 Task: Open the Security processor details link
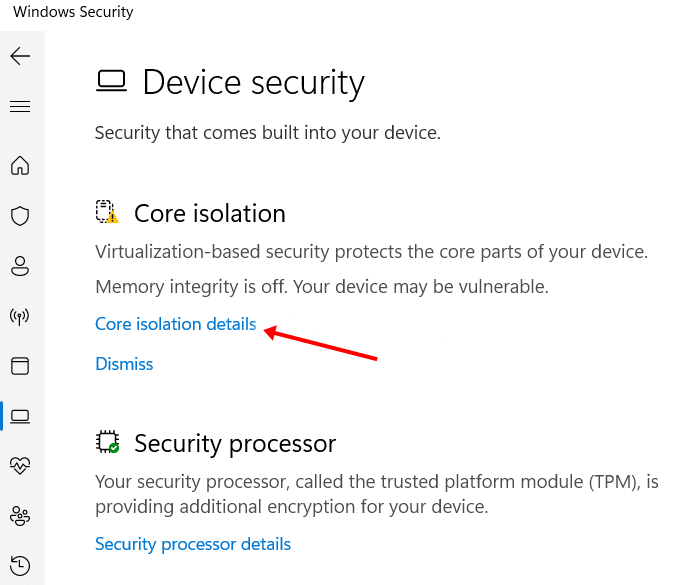click(193, 544)
